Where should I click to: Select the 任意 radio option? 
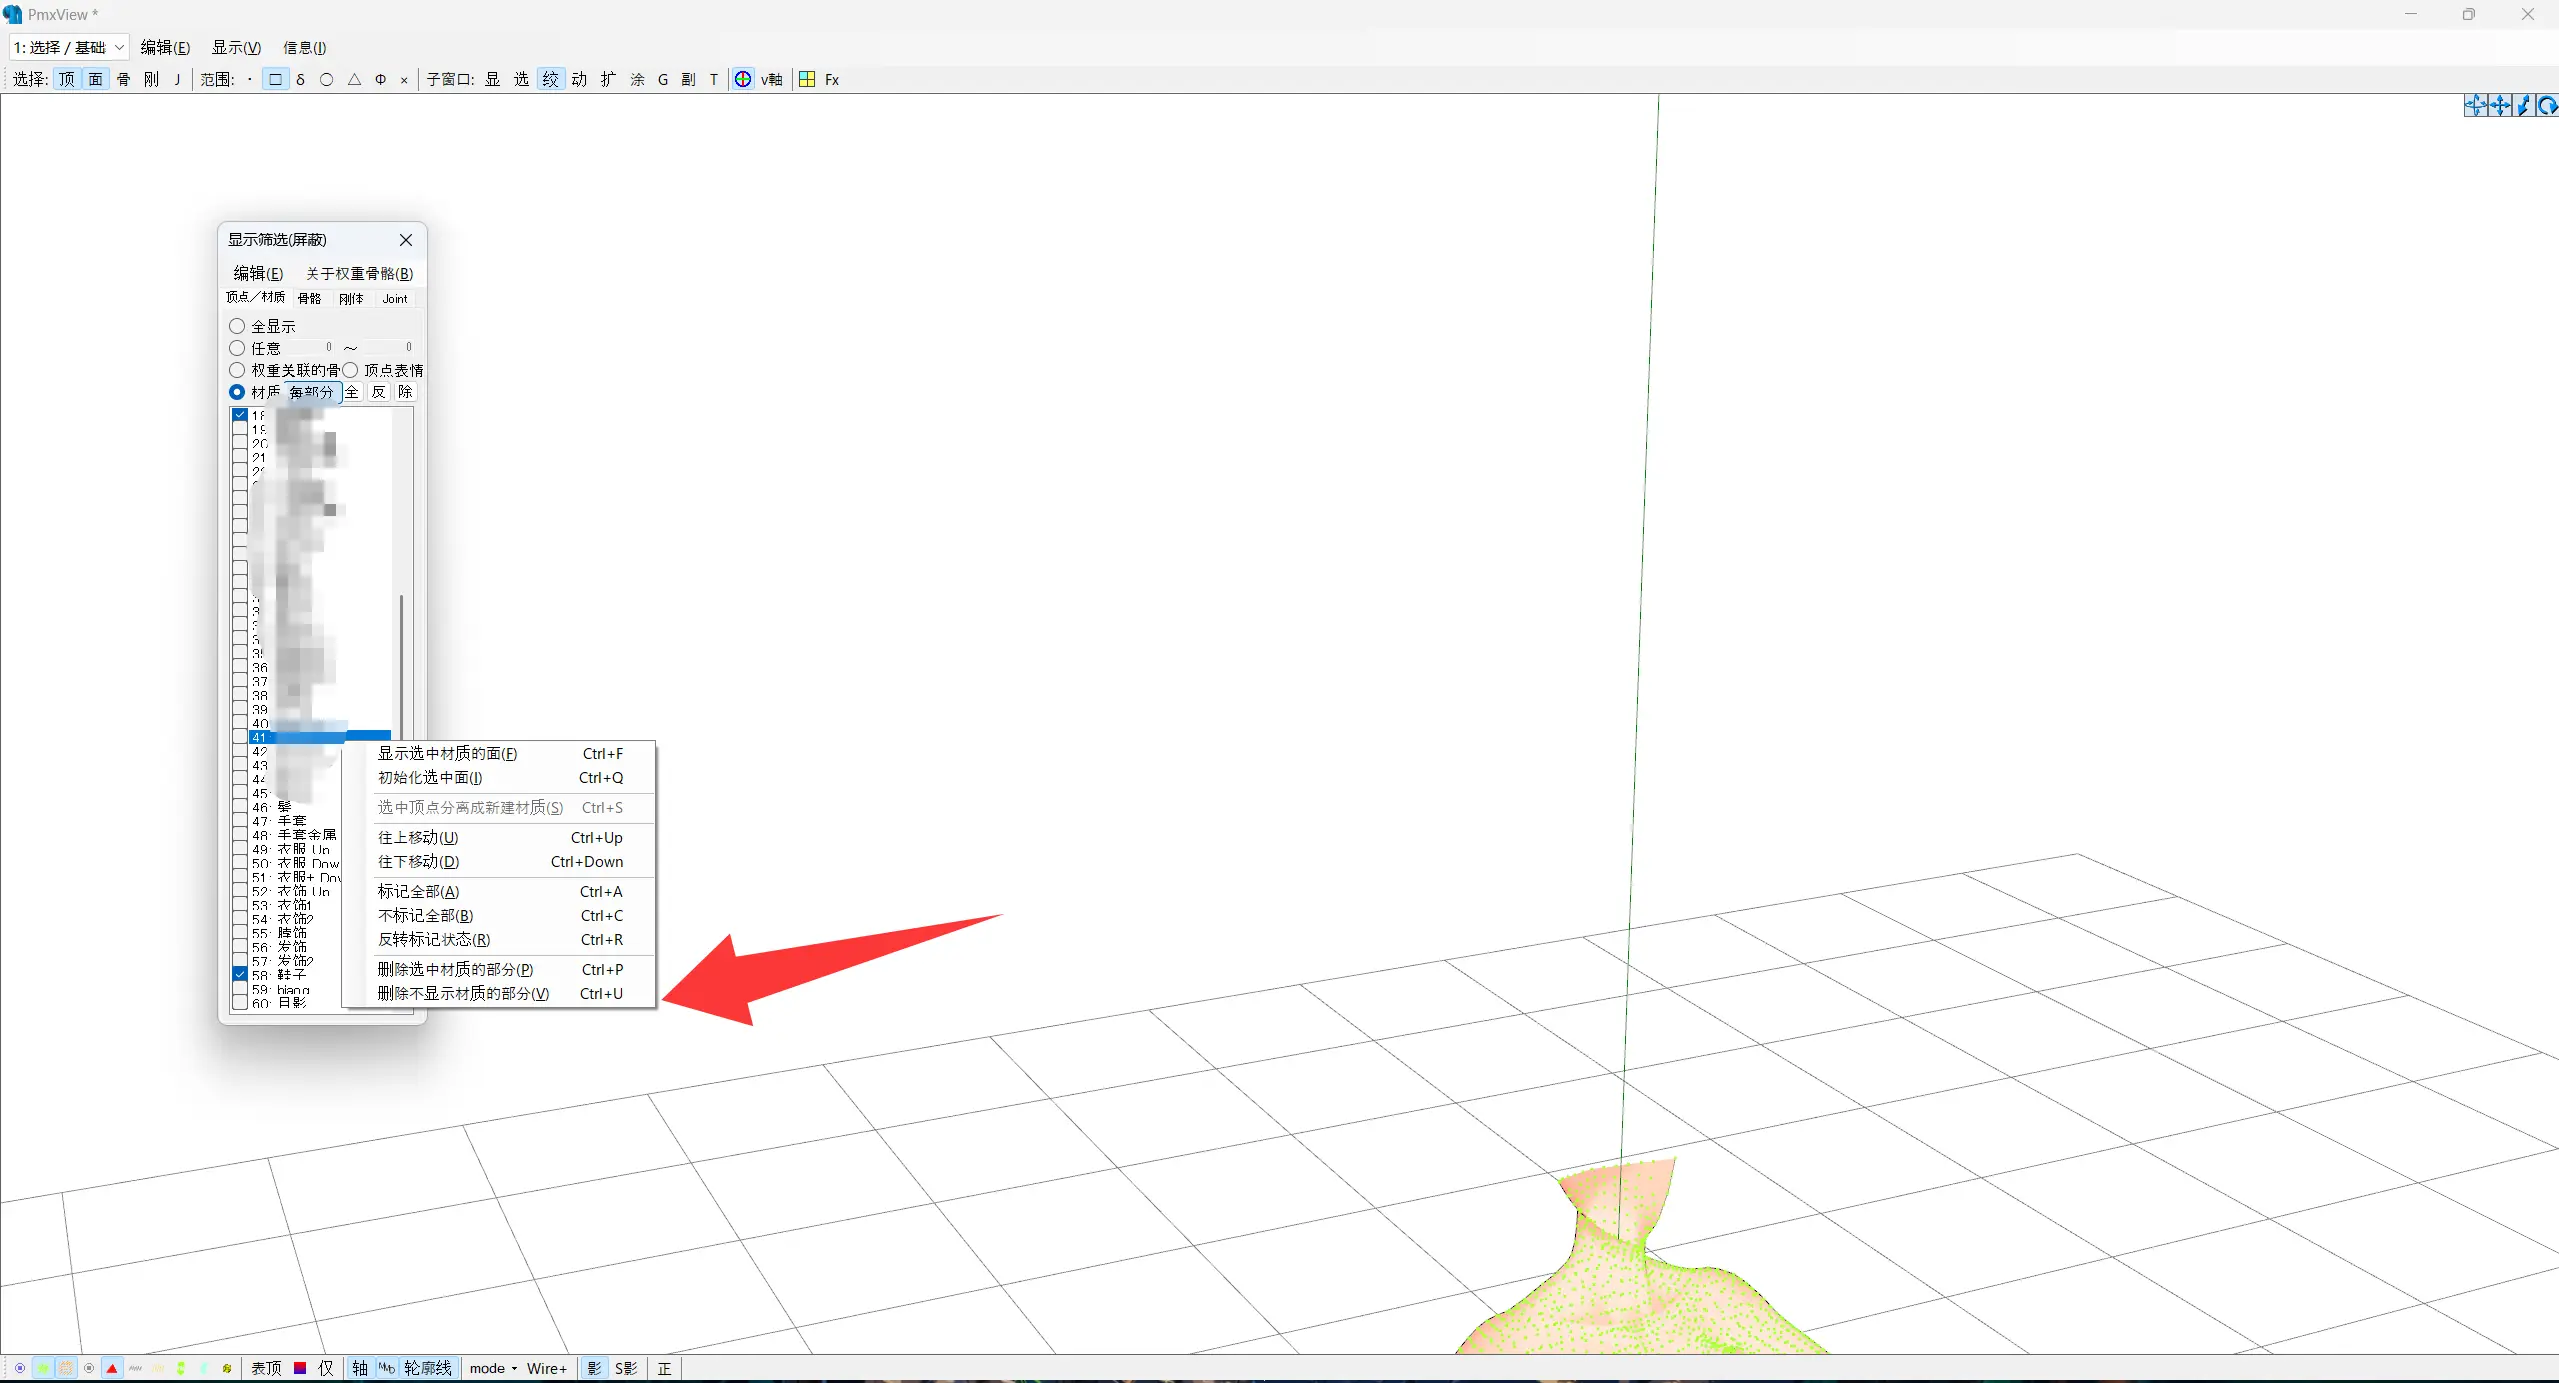(237, 348)
